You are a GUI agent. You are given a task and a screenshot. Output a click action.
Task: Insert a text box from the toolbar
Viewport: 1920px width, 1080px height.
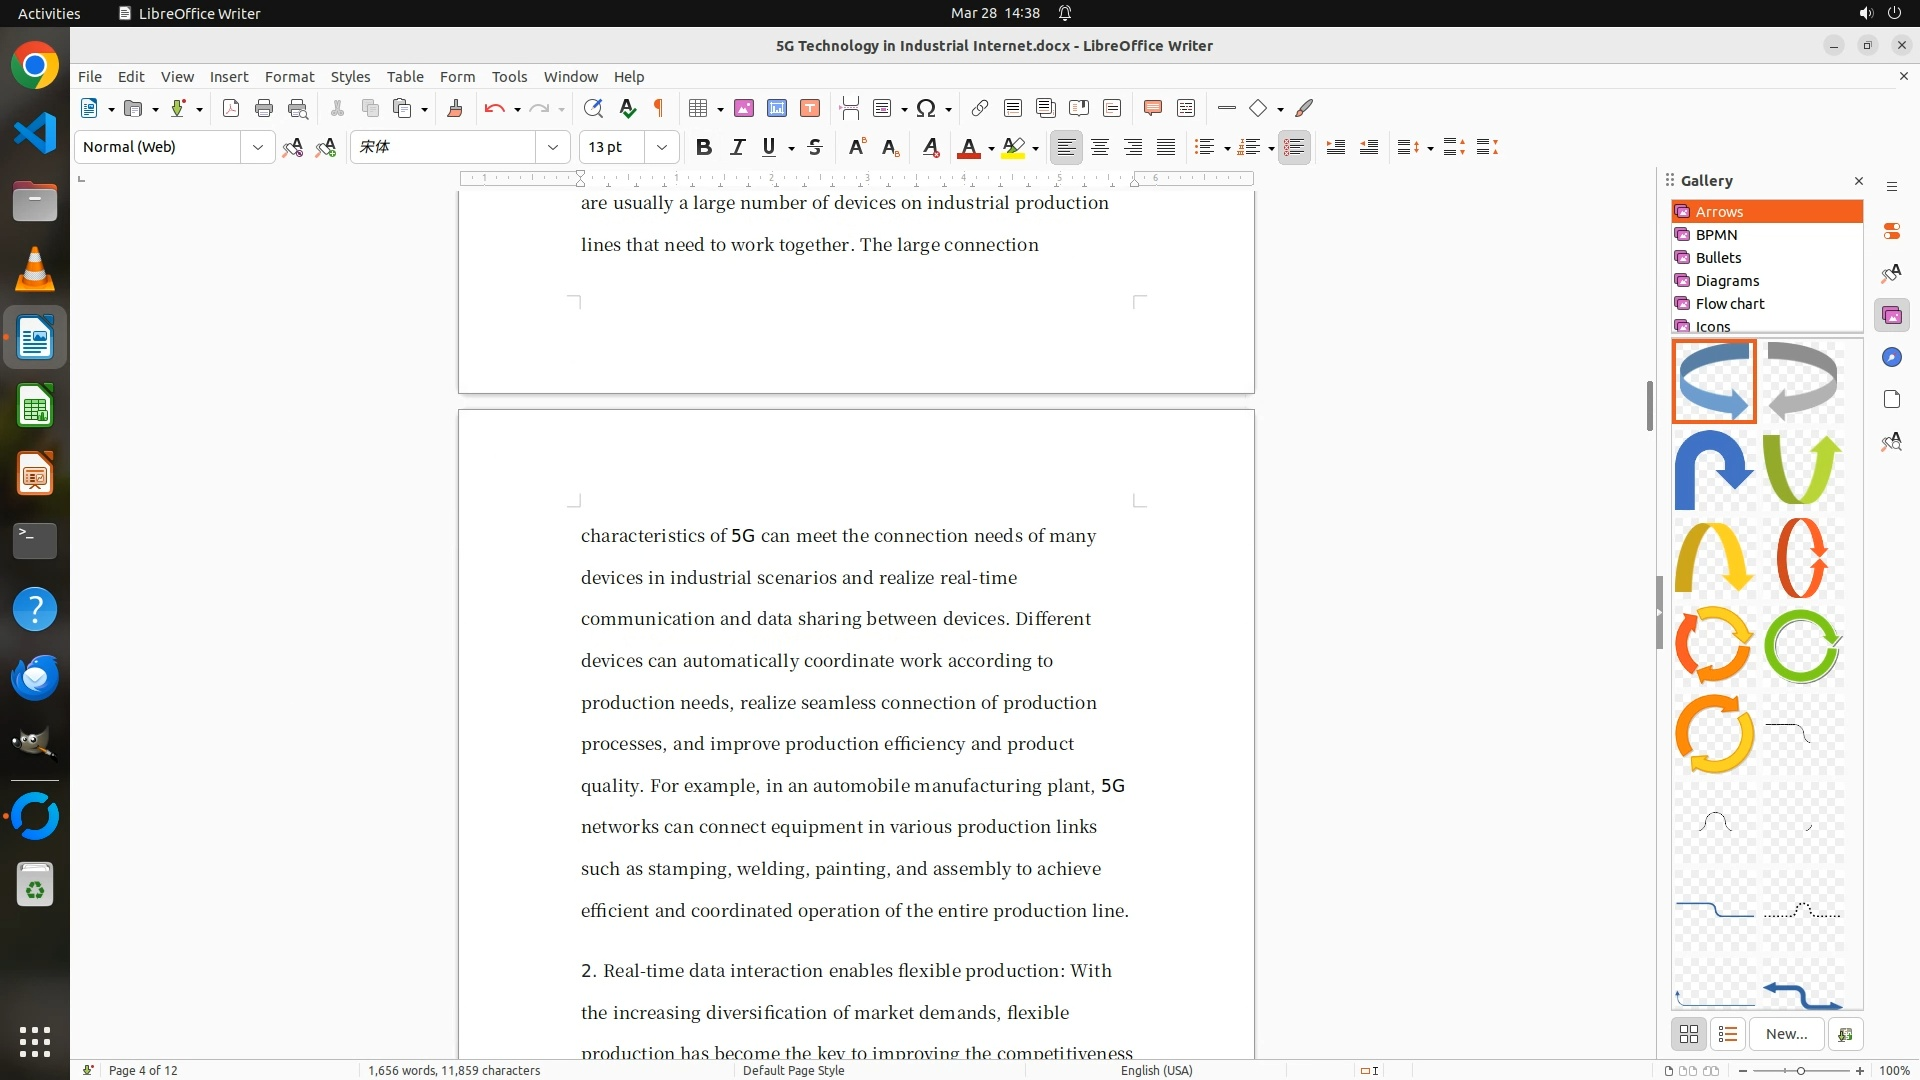click(810, 109)
